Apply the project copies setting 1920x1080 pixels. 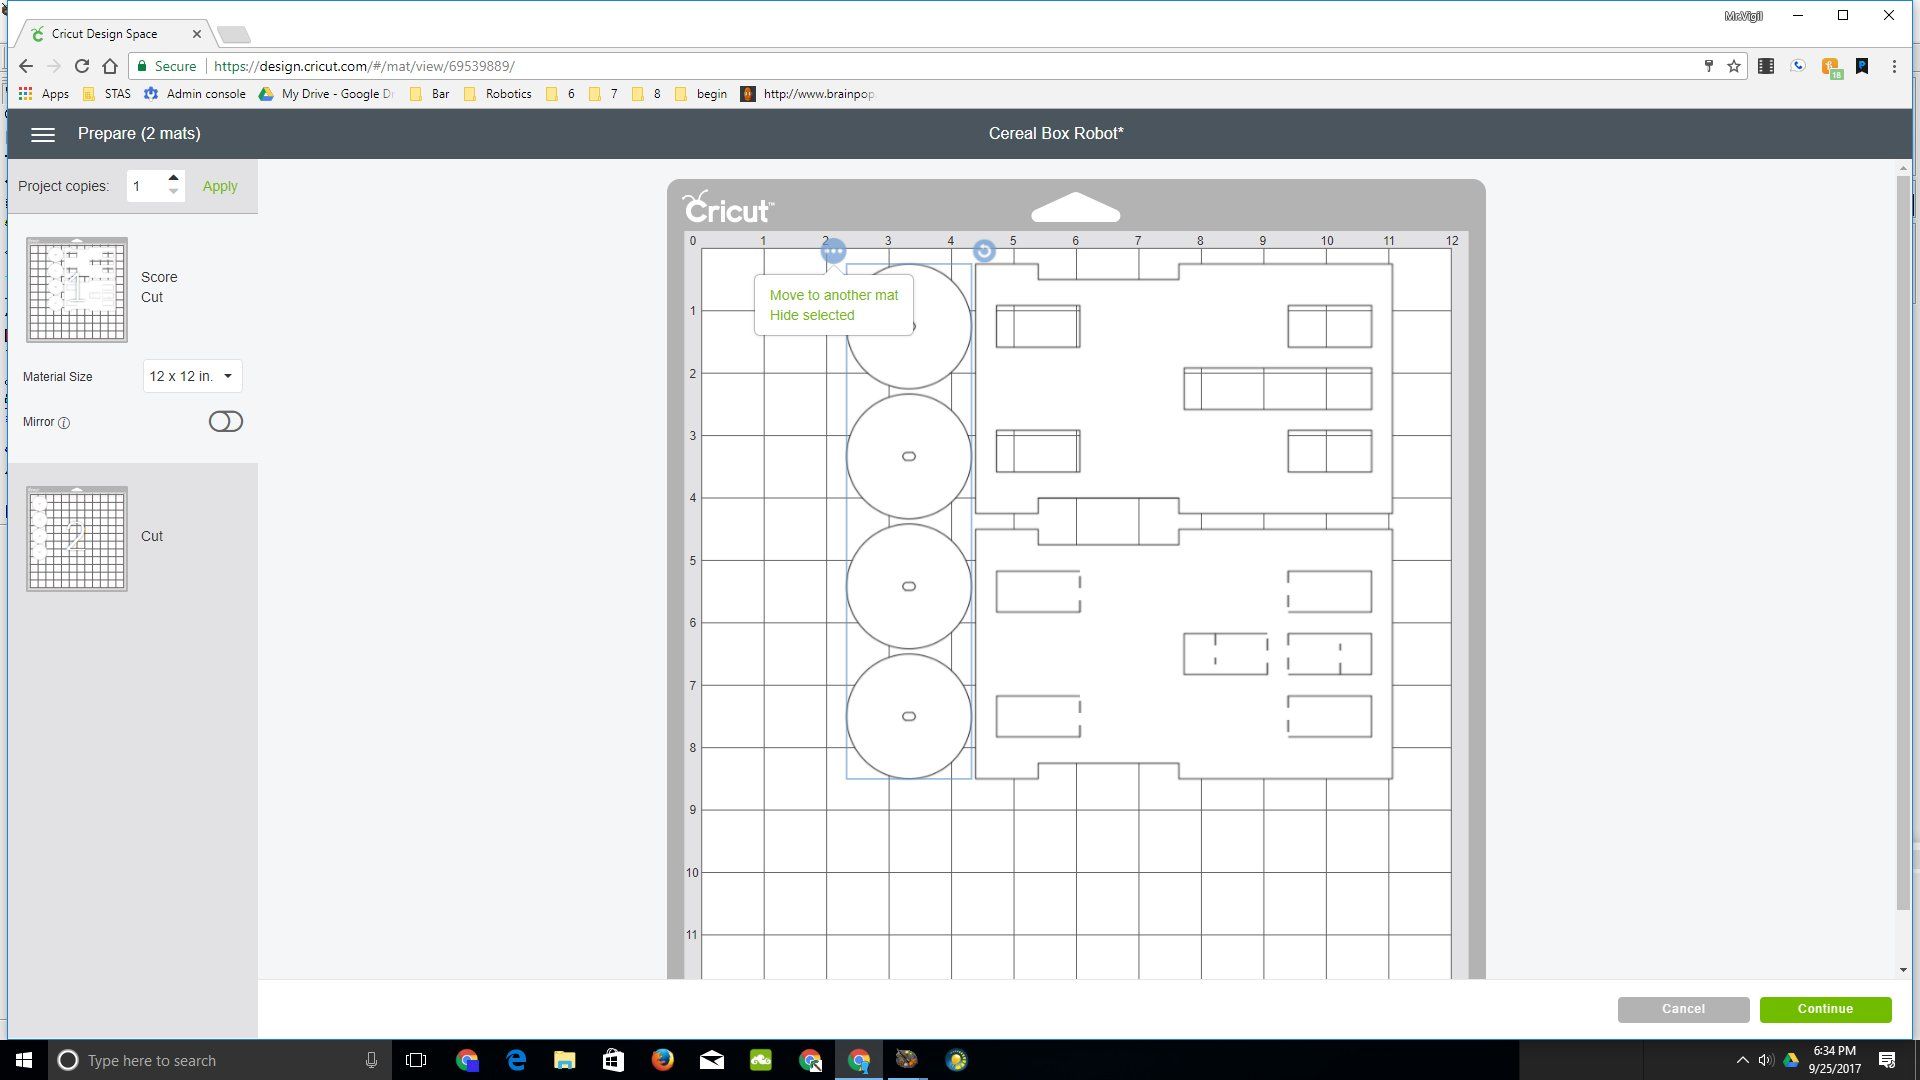pos(219,186)
